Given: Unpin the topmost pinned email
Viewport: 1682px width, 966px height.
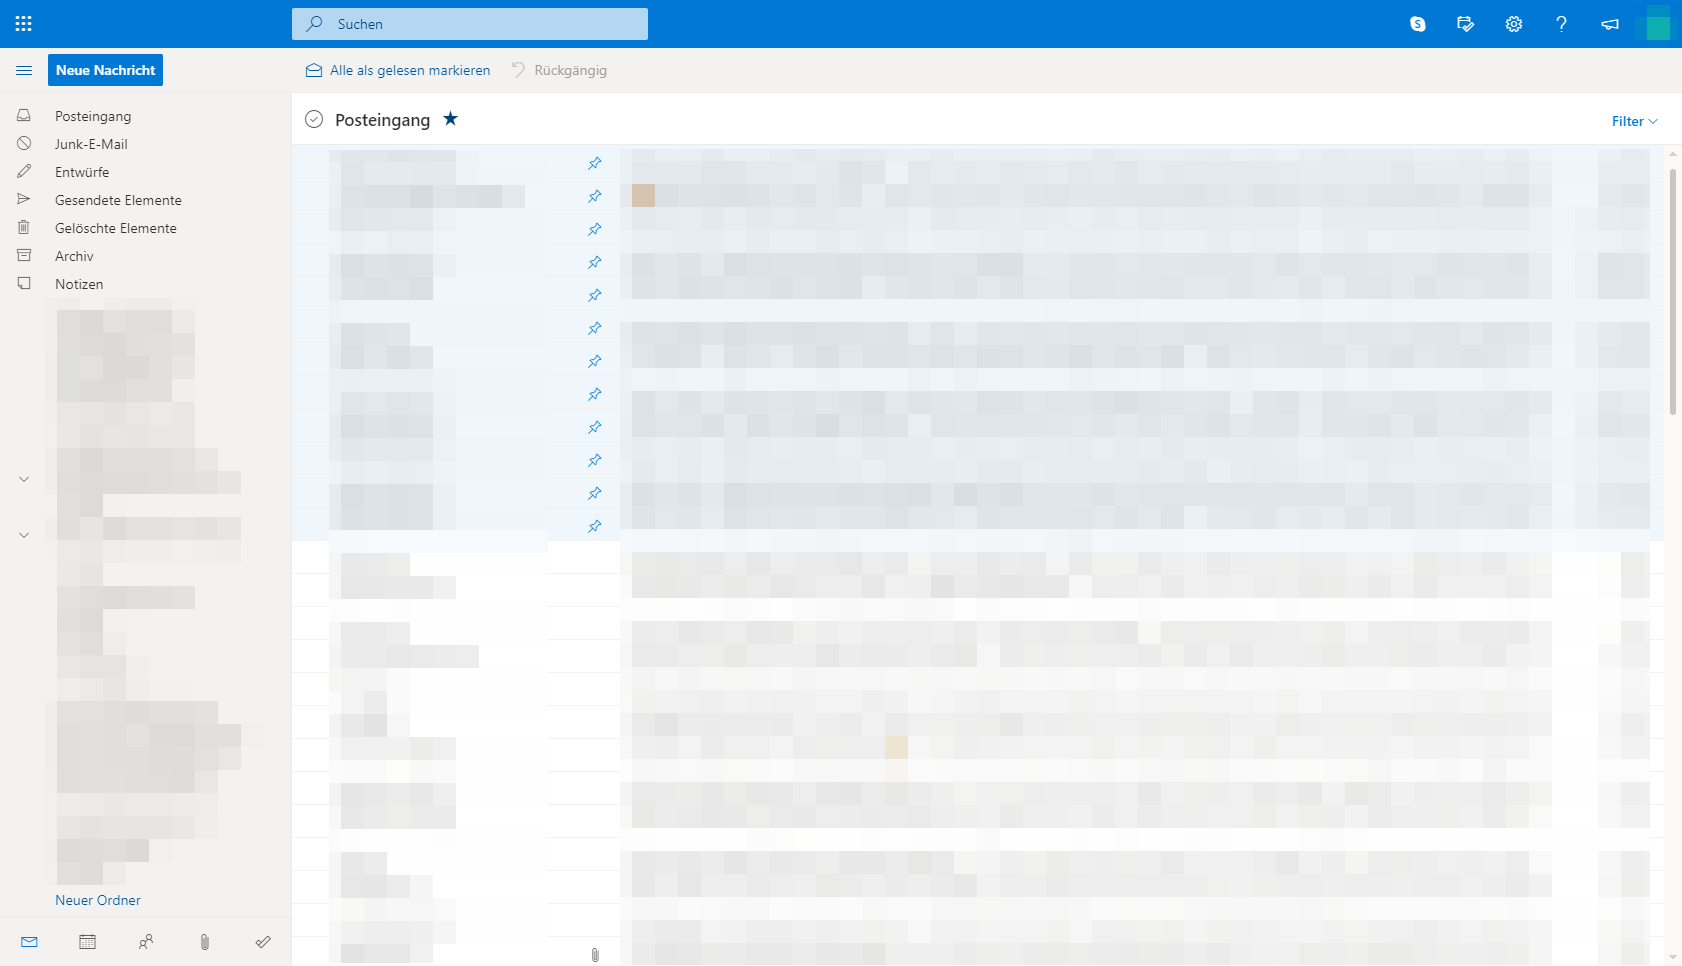Looking at the screenshot, I should click(594, 162).
